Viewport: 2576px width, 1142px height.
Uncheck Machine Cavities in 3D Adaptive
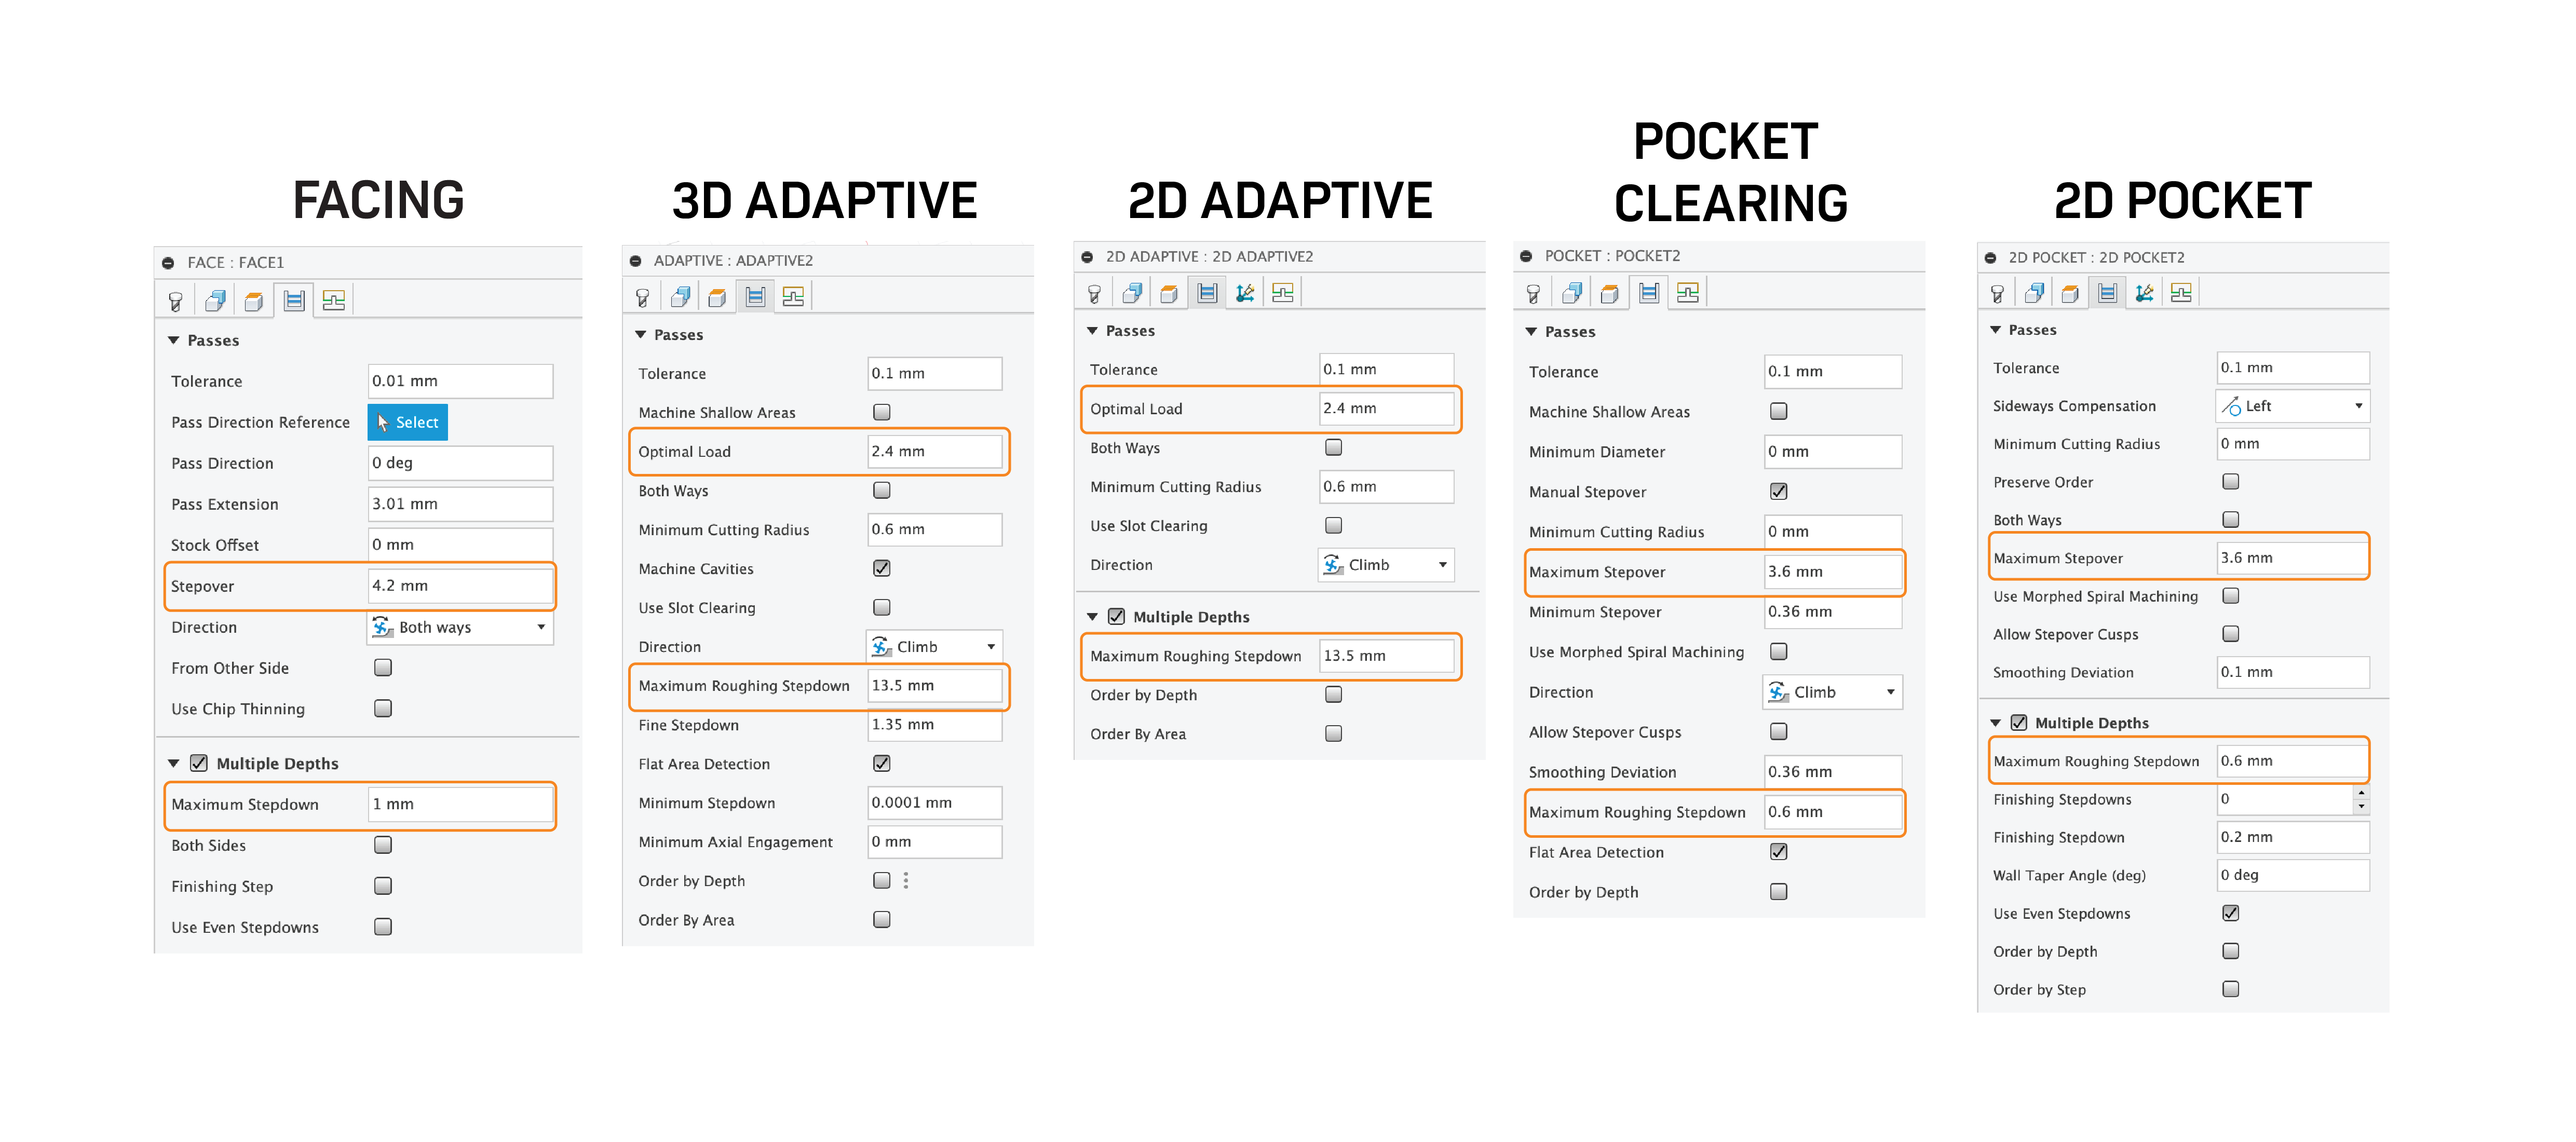(x=881, y=568)
